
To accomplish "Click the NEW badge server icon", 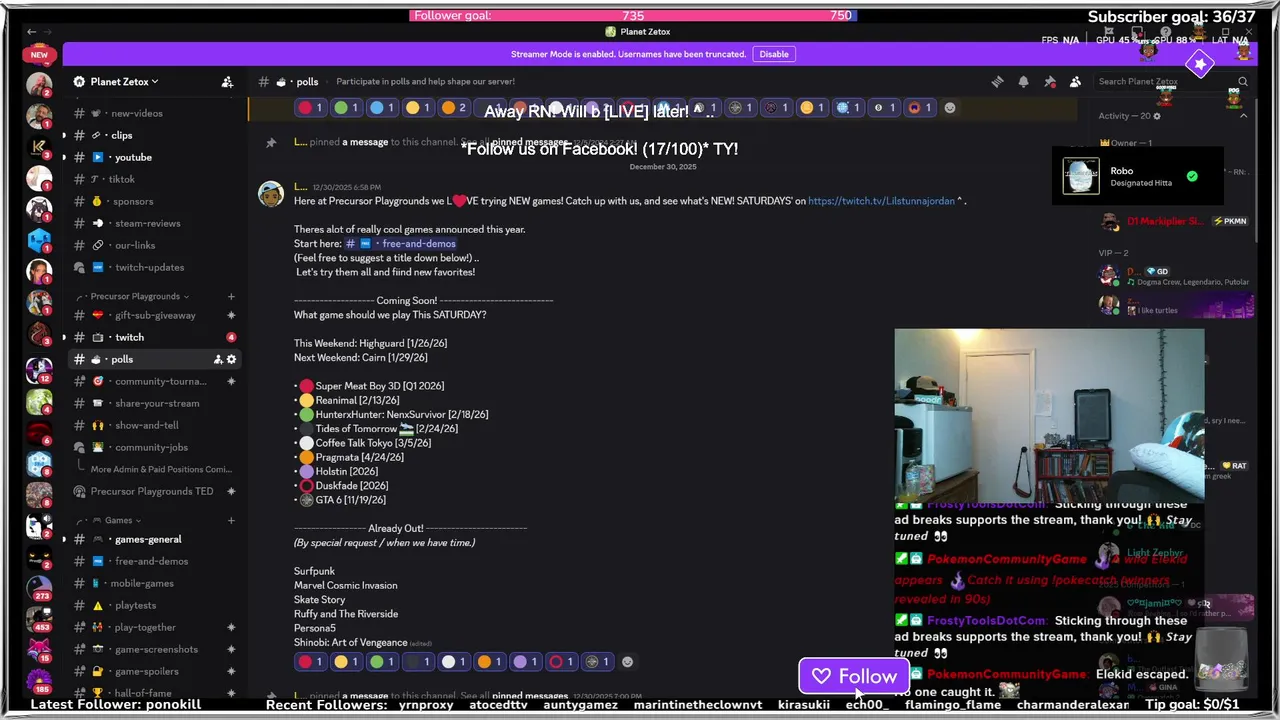I will coord(39,54).
